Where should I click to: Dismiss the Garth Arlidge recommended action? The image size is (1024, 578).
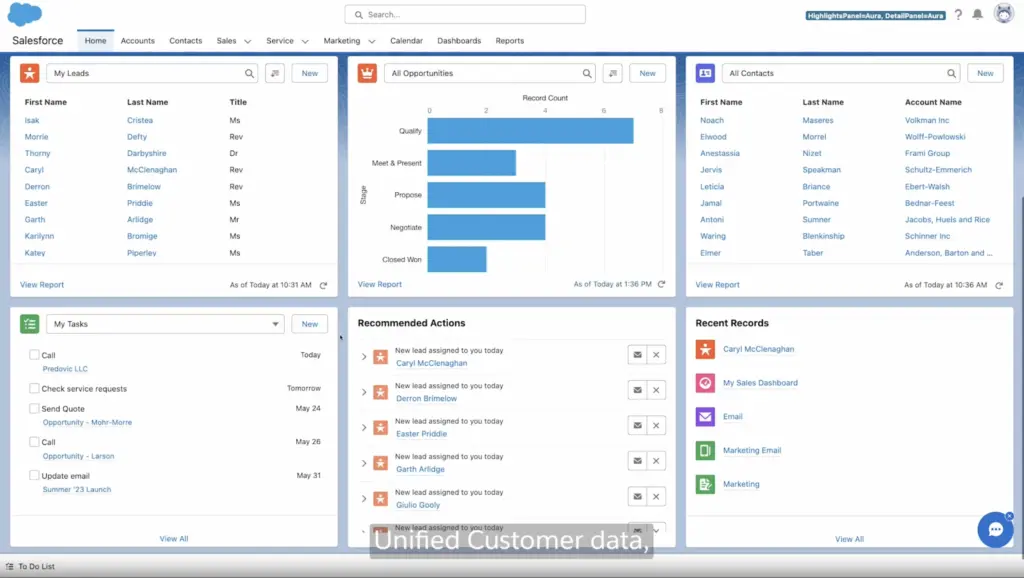point(656,460)
